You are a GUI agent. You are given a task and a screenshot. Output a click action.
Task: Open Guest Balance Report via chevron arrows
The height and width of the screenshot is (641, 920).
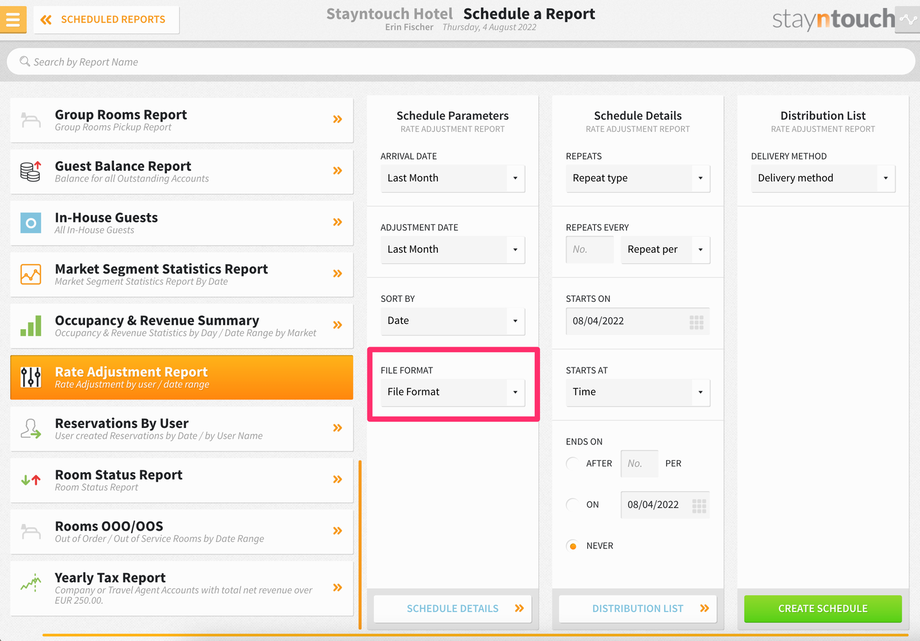pos(337,171)
